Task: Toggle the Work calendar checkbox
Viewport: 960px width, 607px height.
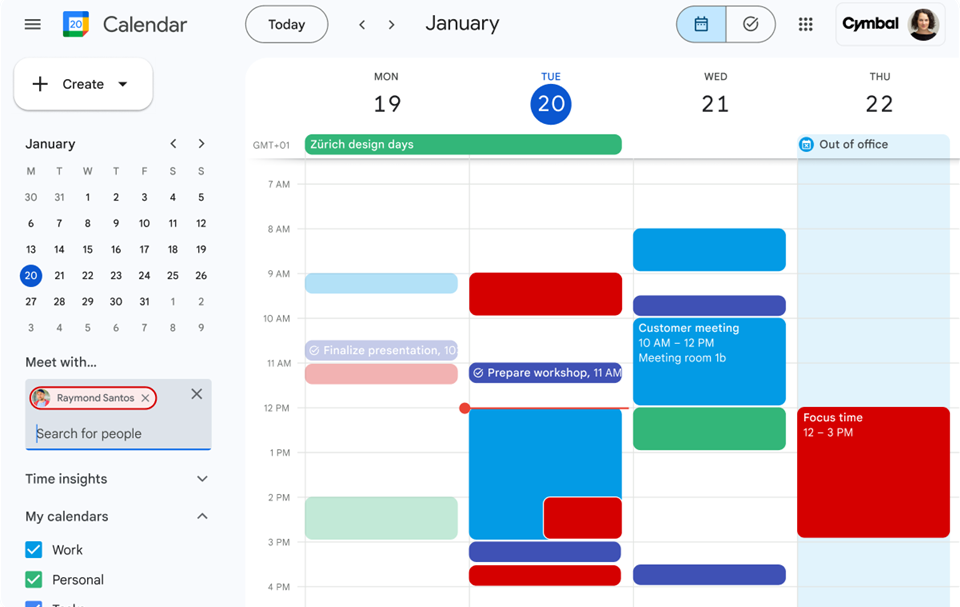Action: pyautogui.click(x=34, y=549)
